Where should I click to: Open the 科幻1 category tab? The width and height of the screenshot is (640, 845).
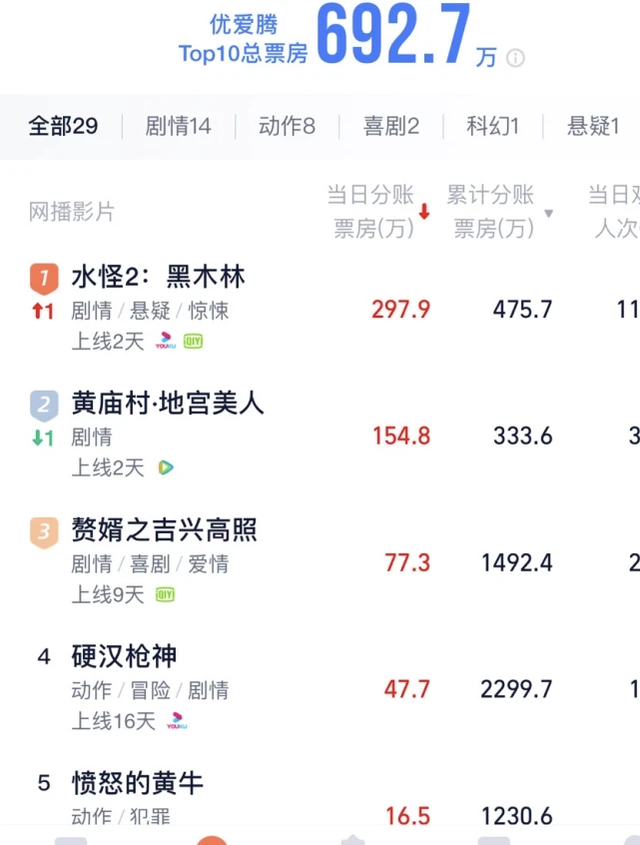493,126
